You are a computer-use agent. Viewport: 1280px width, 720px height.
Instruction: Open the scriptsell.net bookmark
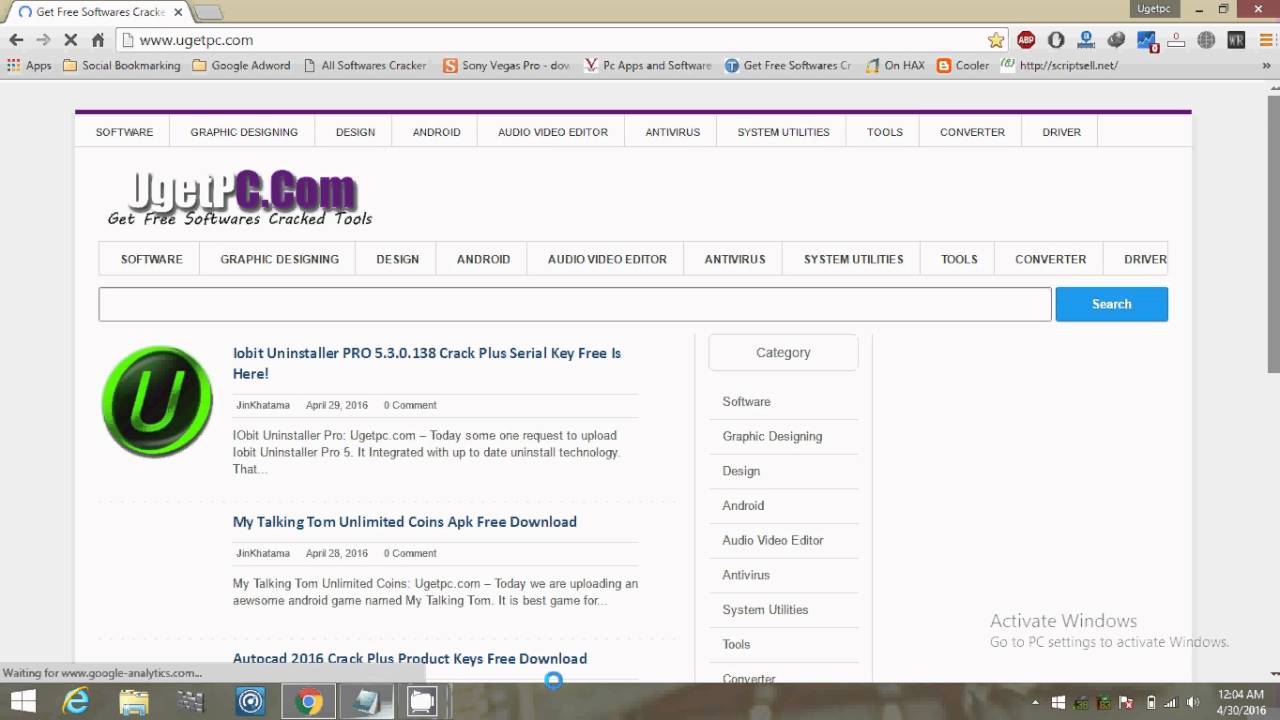click(x=1060, y=65)
